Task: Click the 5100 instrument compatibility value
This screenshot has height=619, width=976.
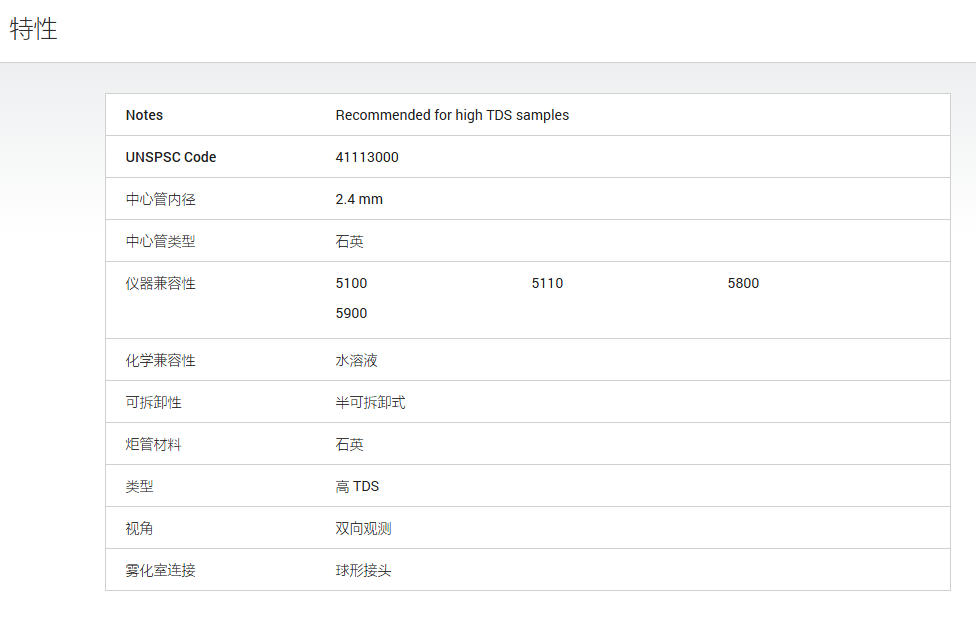Action: 351,283
